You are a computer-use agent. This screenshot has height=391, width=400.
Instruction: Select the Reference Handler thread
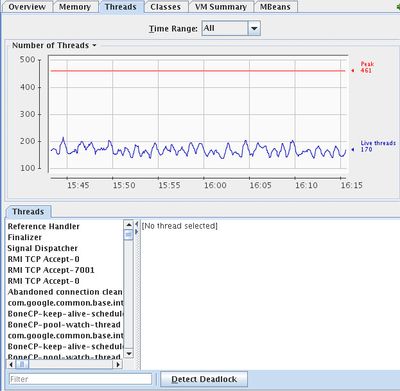(x=44, y=226)
